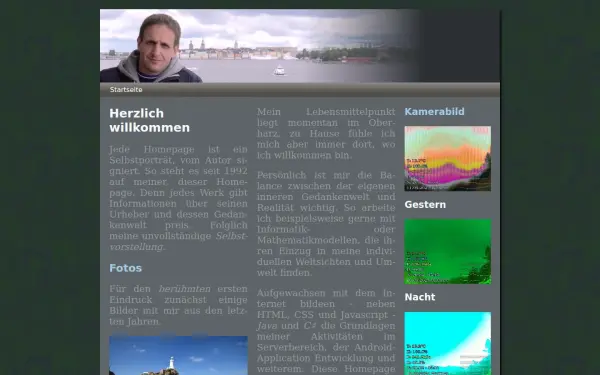Click the italic word 'Selbstvorstellung'

tap(178, 241)
